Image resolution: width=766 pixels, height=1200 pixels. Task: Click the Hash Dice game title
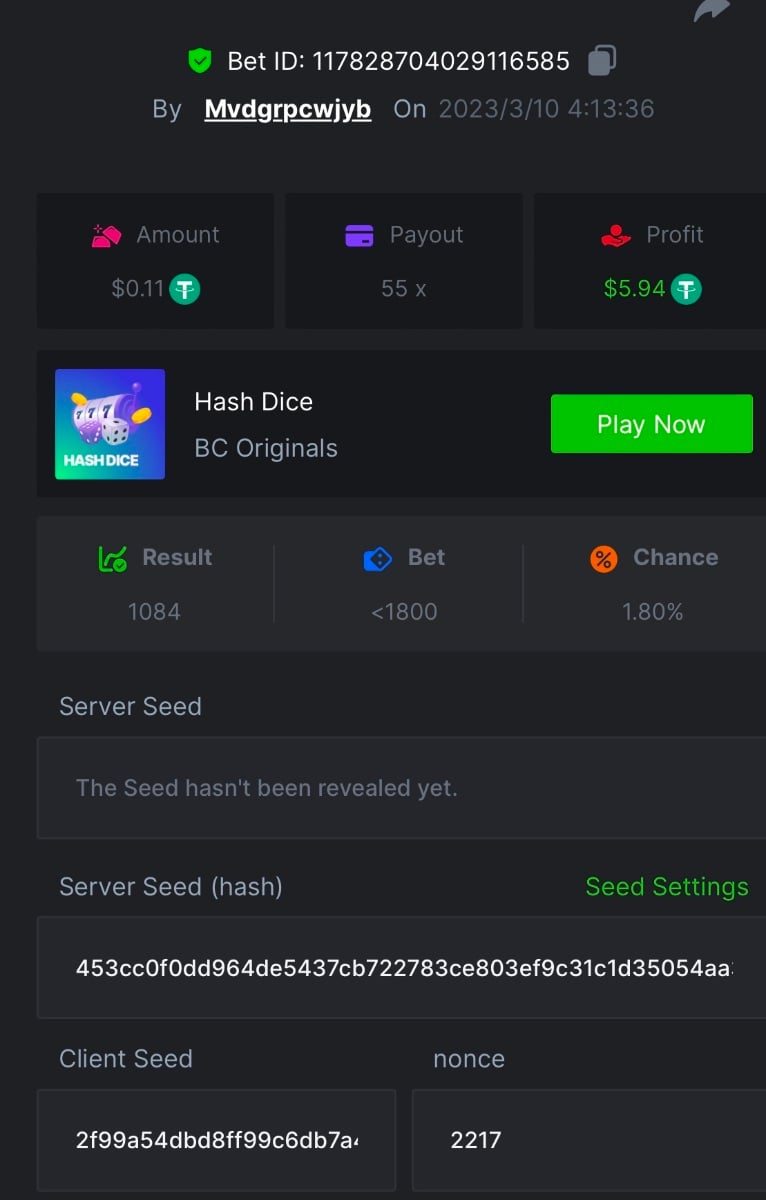pos(253,402)
